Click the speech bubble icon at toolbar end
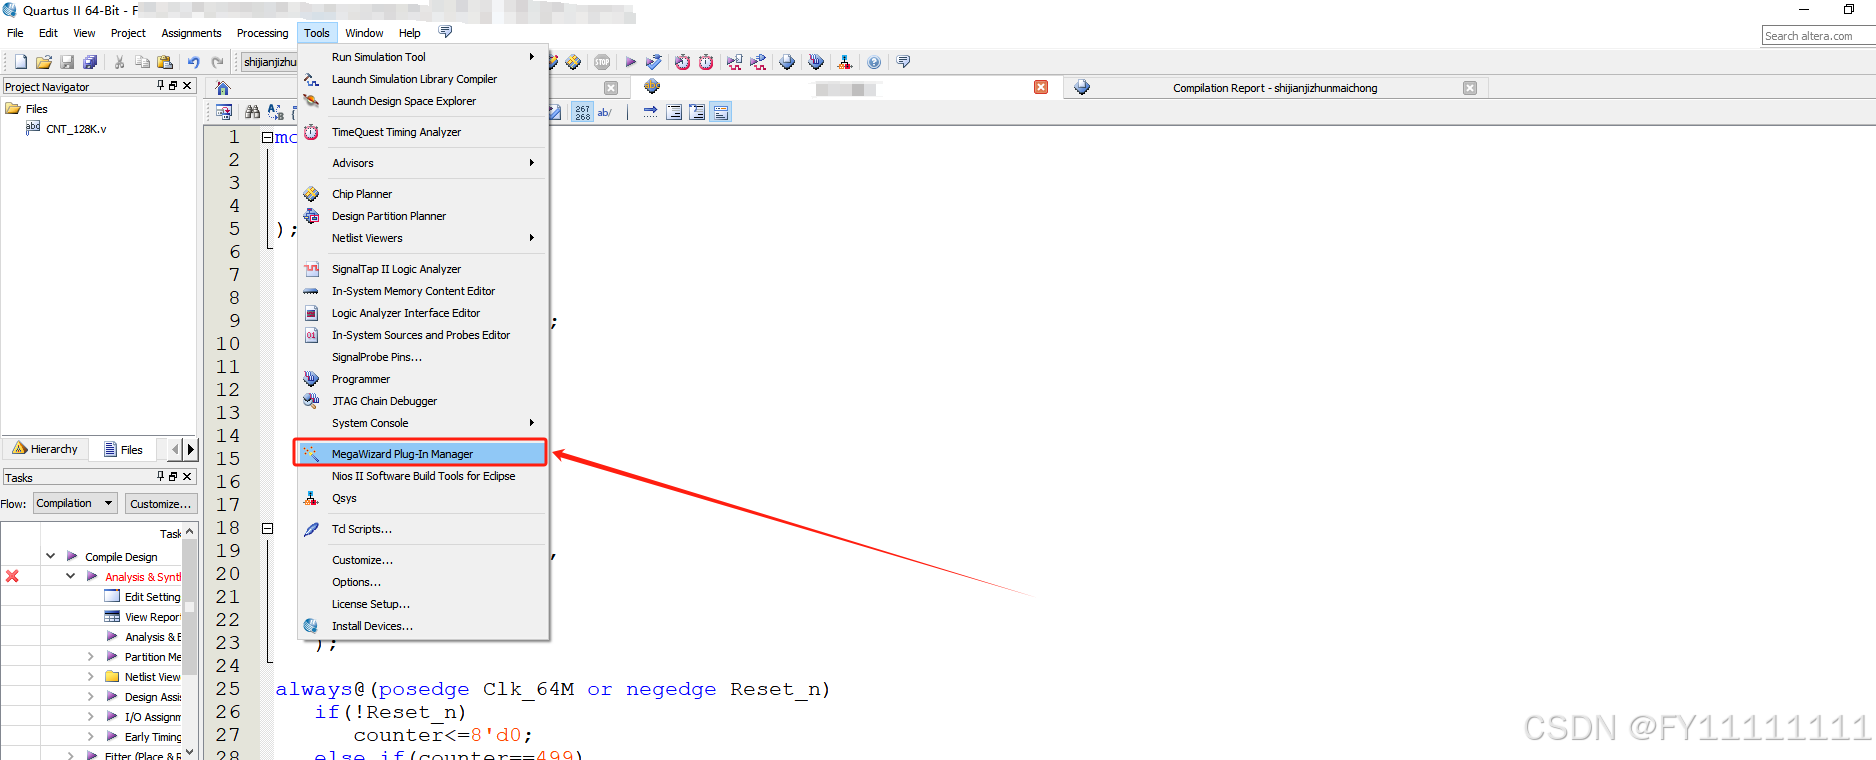1876x760 pixels. 903,62
